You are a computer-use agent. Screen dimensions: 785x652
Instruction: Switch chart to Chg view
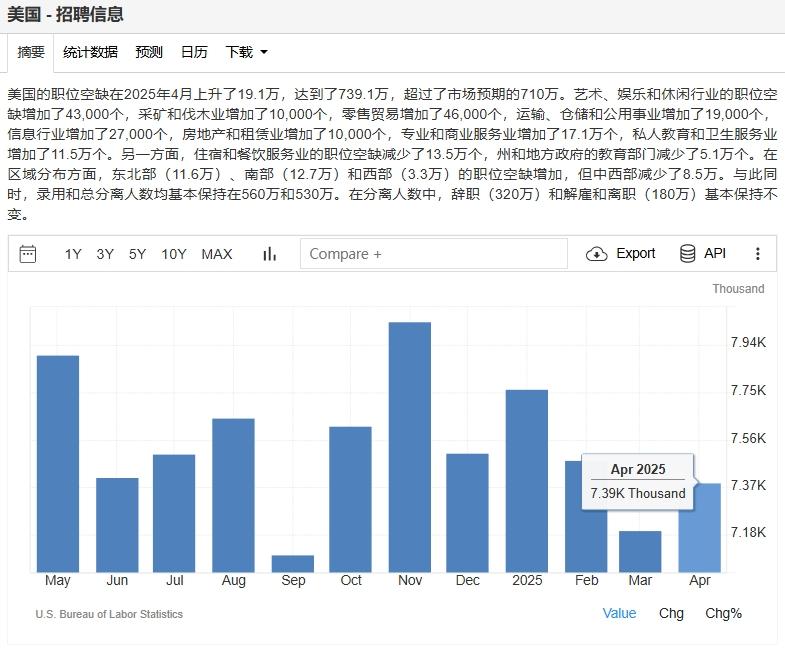(671, 613)
